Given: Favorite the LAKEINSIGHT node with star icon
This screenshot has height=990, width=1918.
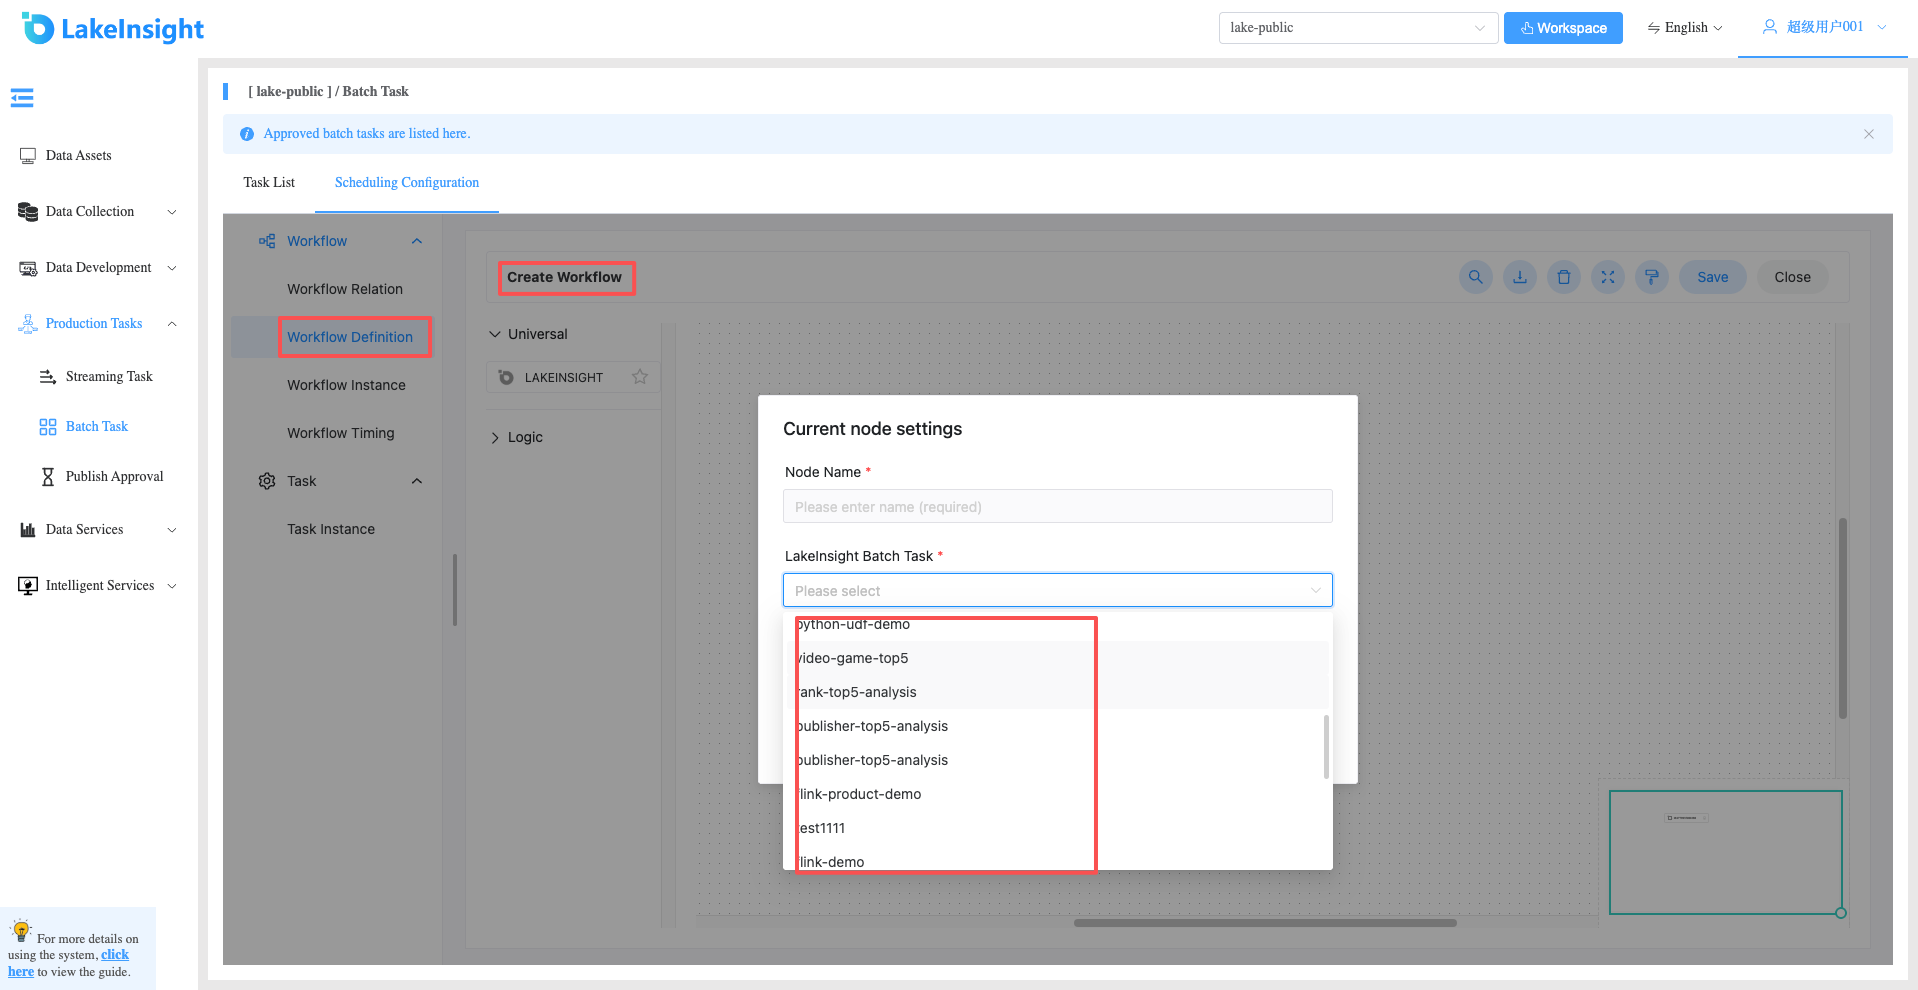Looking at the screenshot, I should coord(640,377).
